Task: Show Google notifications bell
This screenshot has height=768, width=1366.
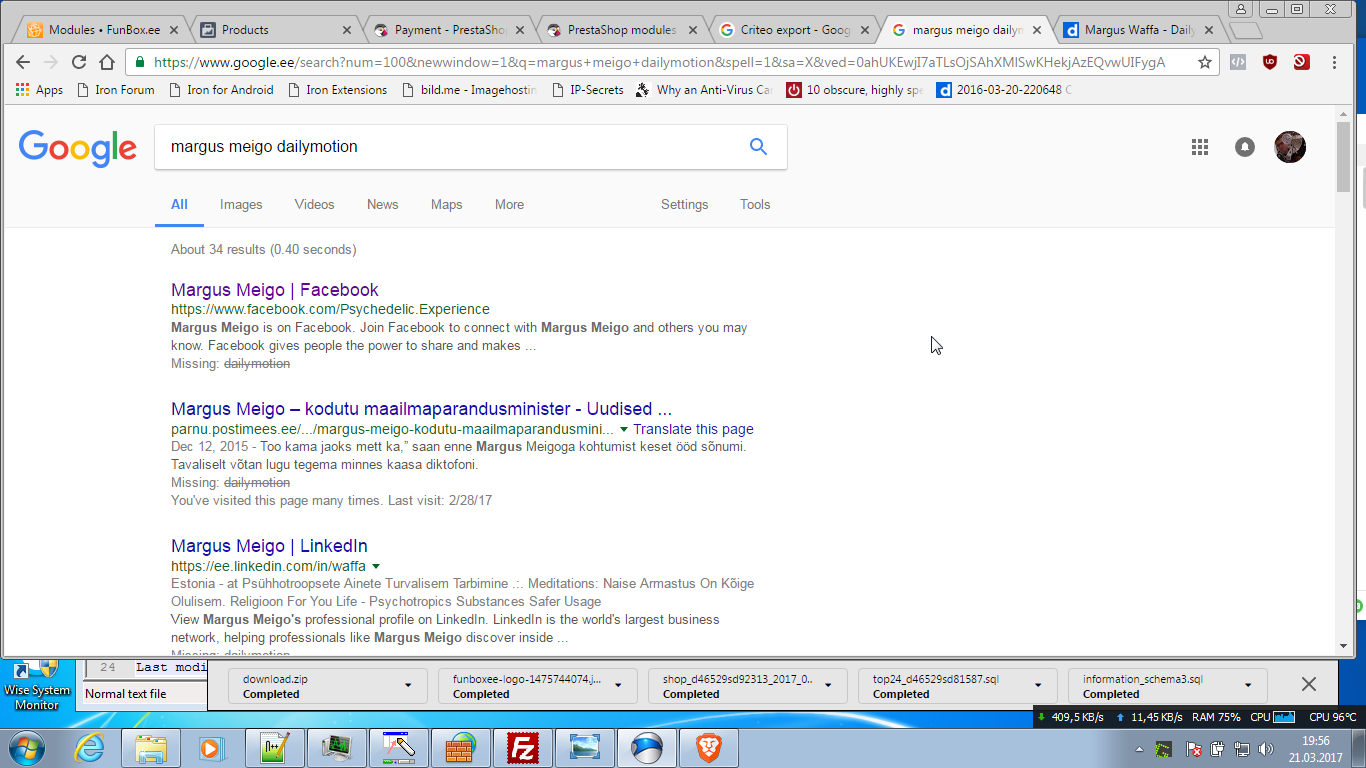Action: tap(1245, 147)
